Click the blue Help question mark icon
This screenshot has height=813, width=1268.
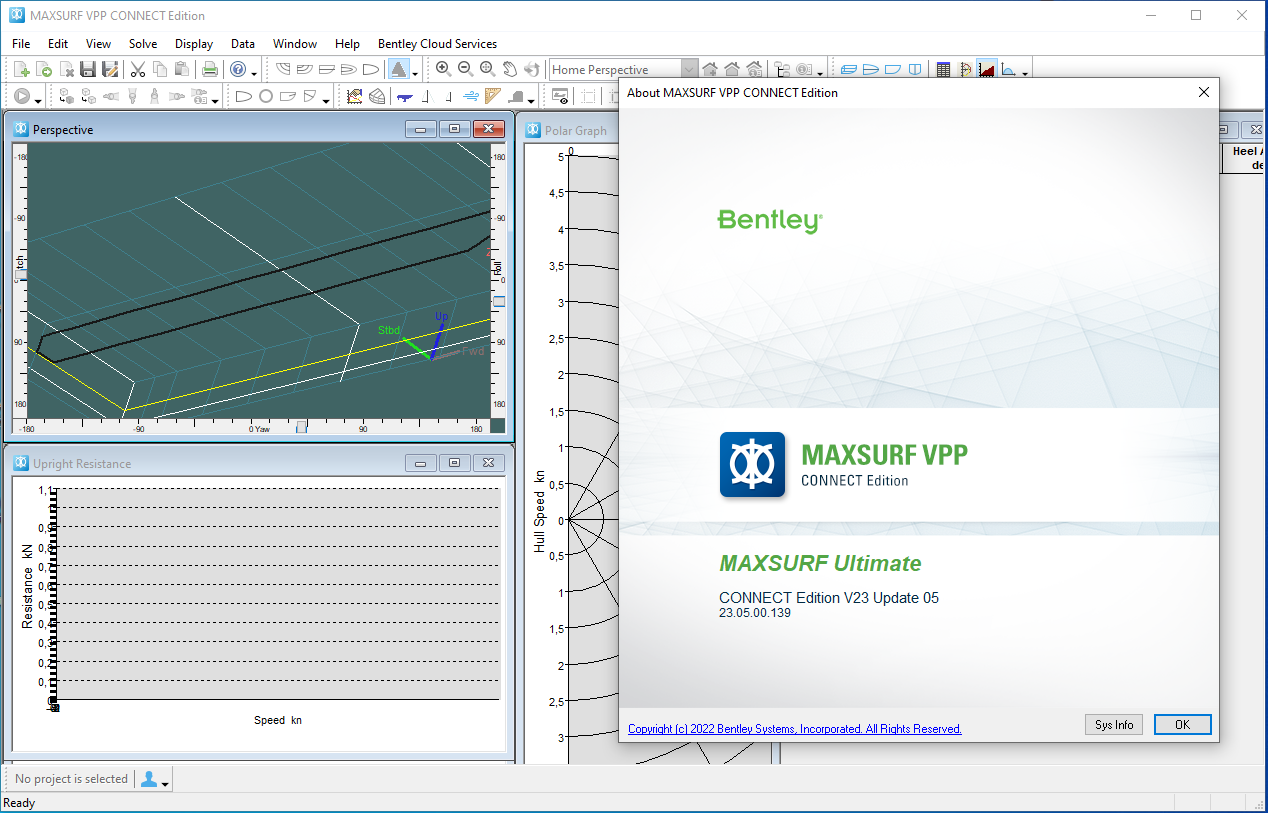238,69
